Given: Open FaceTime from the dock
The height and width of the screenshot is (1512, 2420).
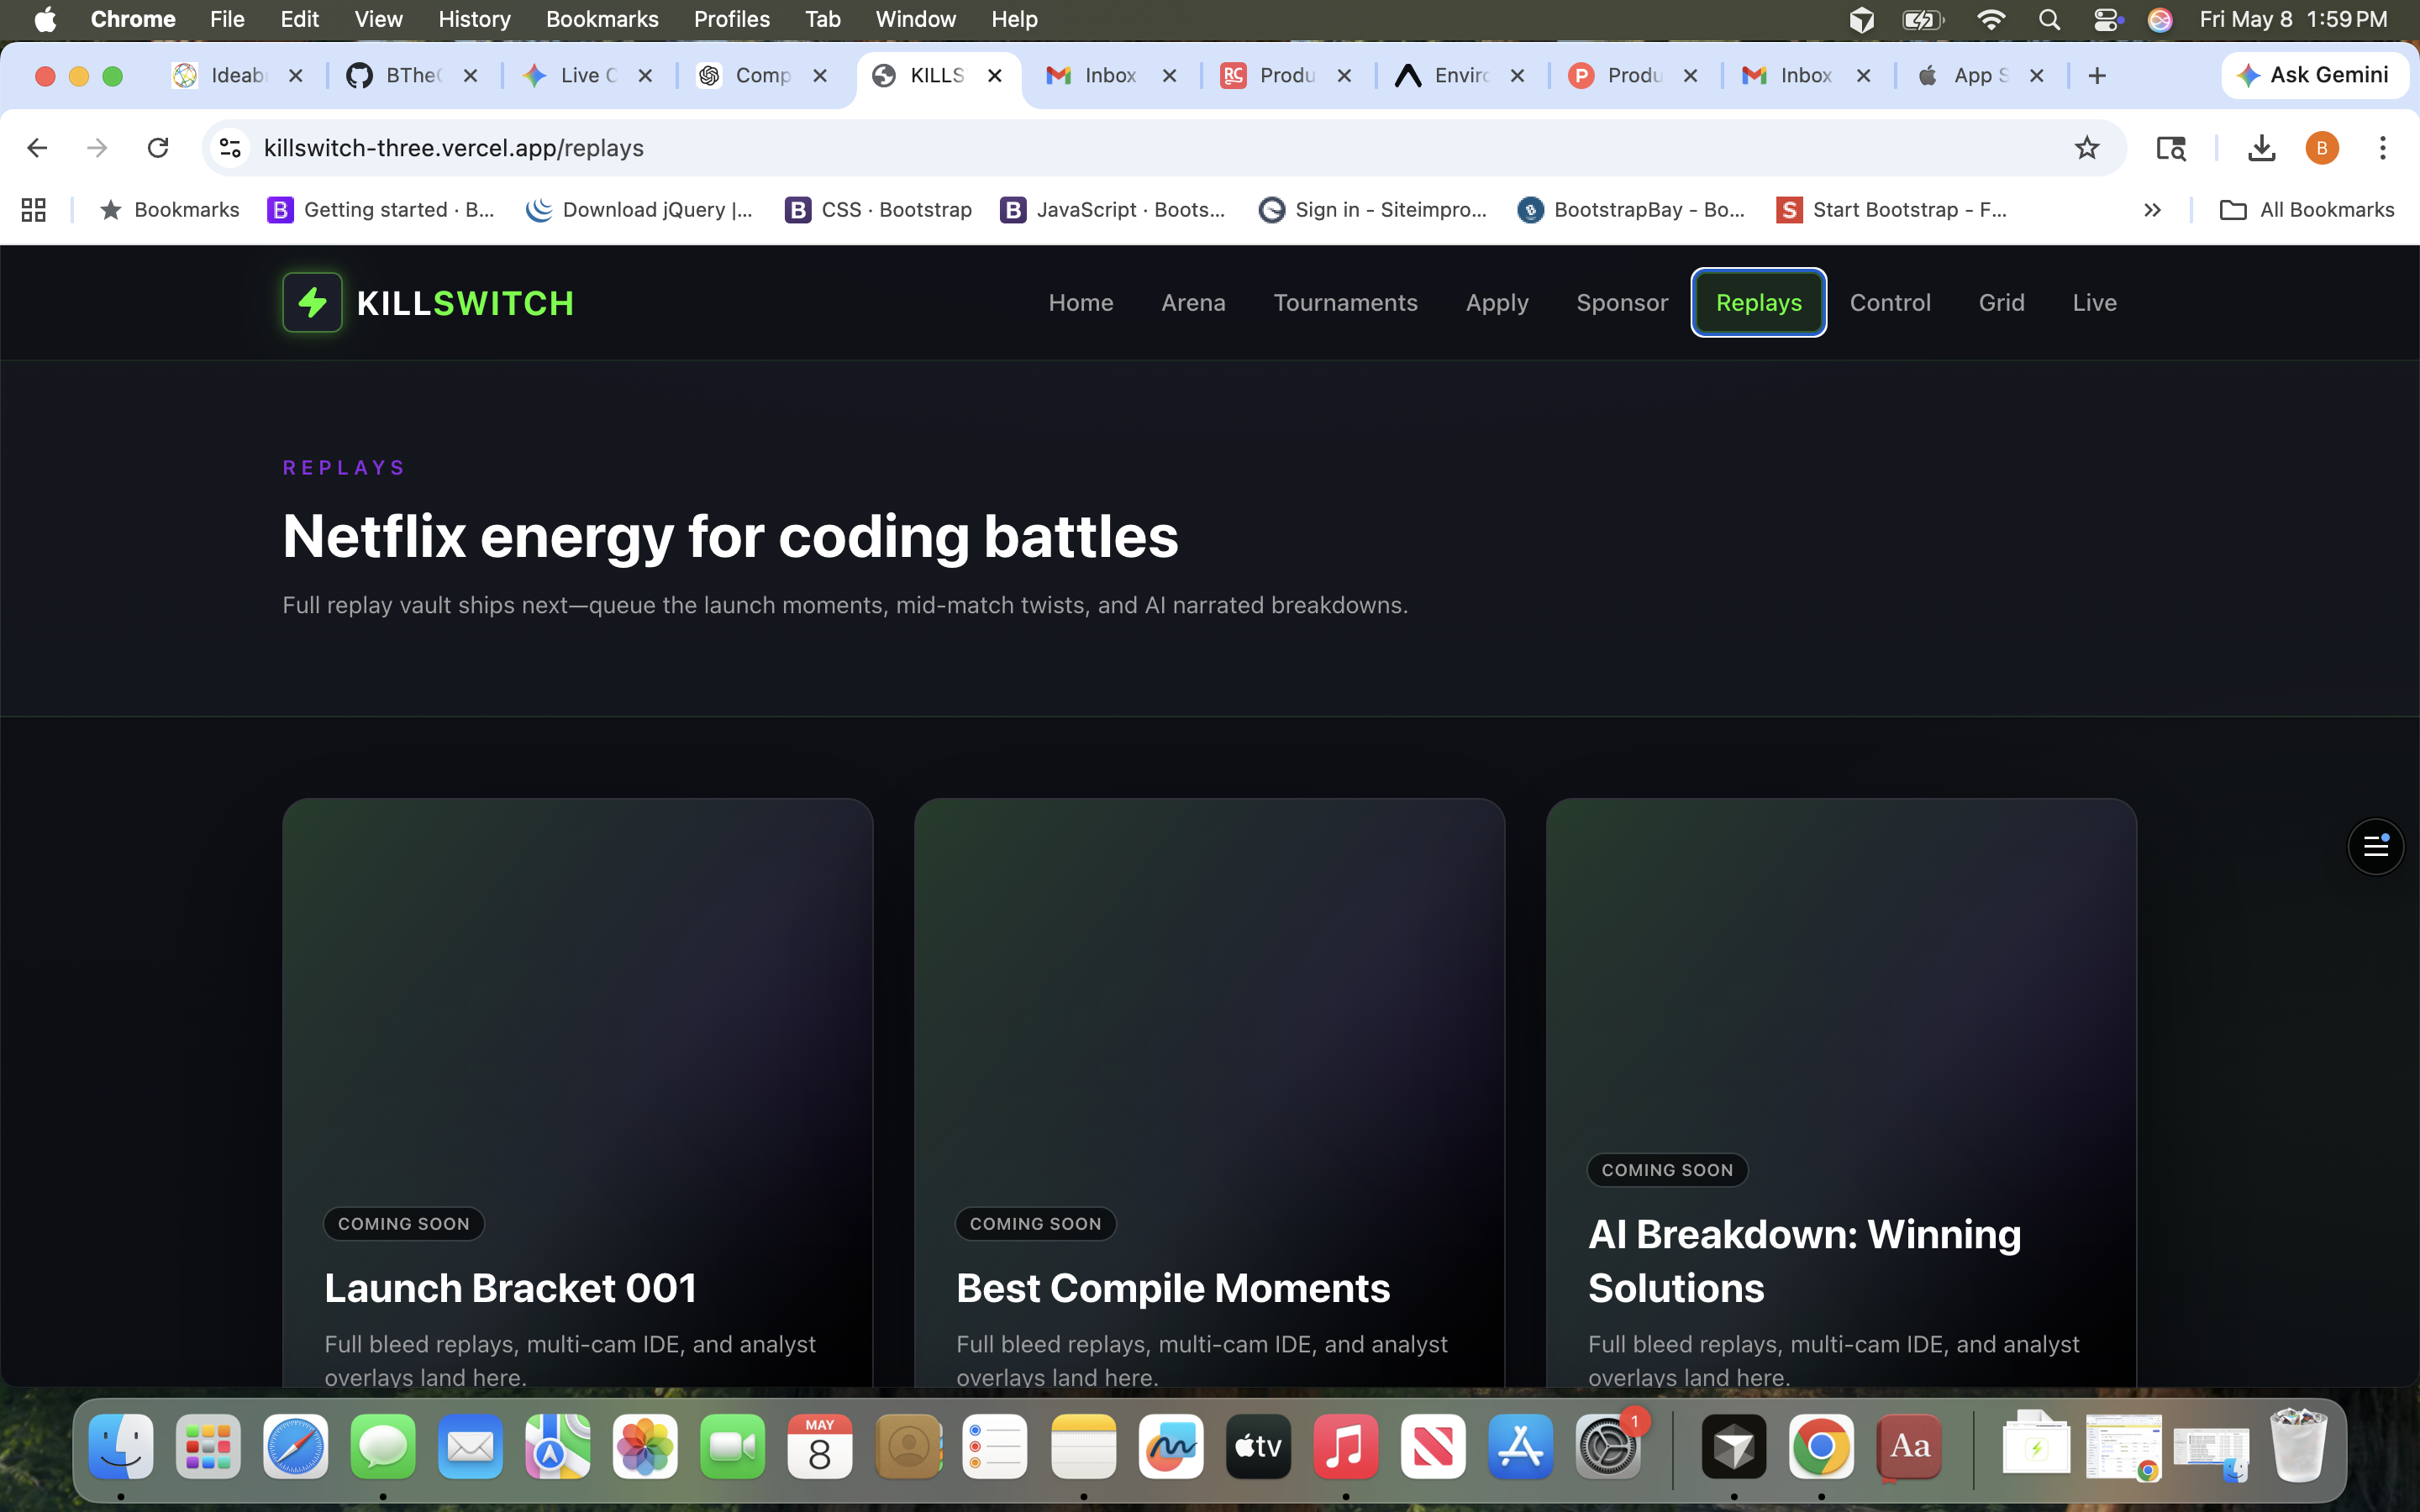Looking at the screenshot, I should [733, 1446].
